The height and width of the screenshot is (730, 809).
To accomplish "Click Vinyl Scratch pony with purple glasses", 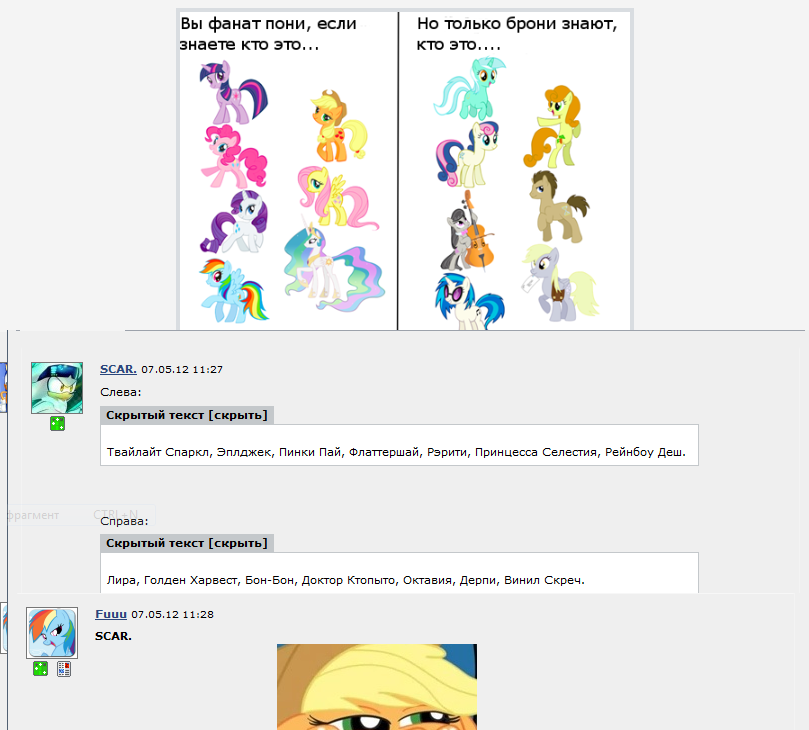I will click(x=469, y=302).
